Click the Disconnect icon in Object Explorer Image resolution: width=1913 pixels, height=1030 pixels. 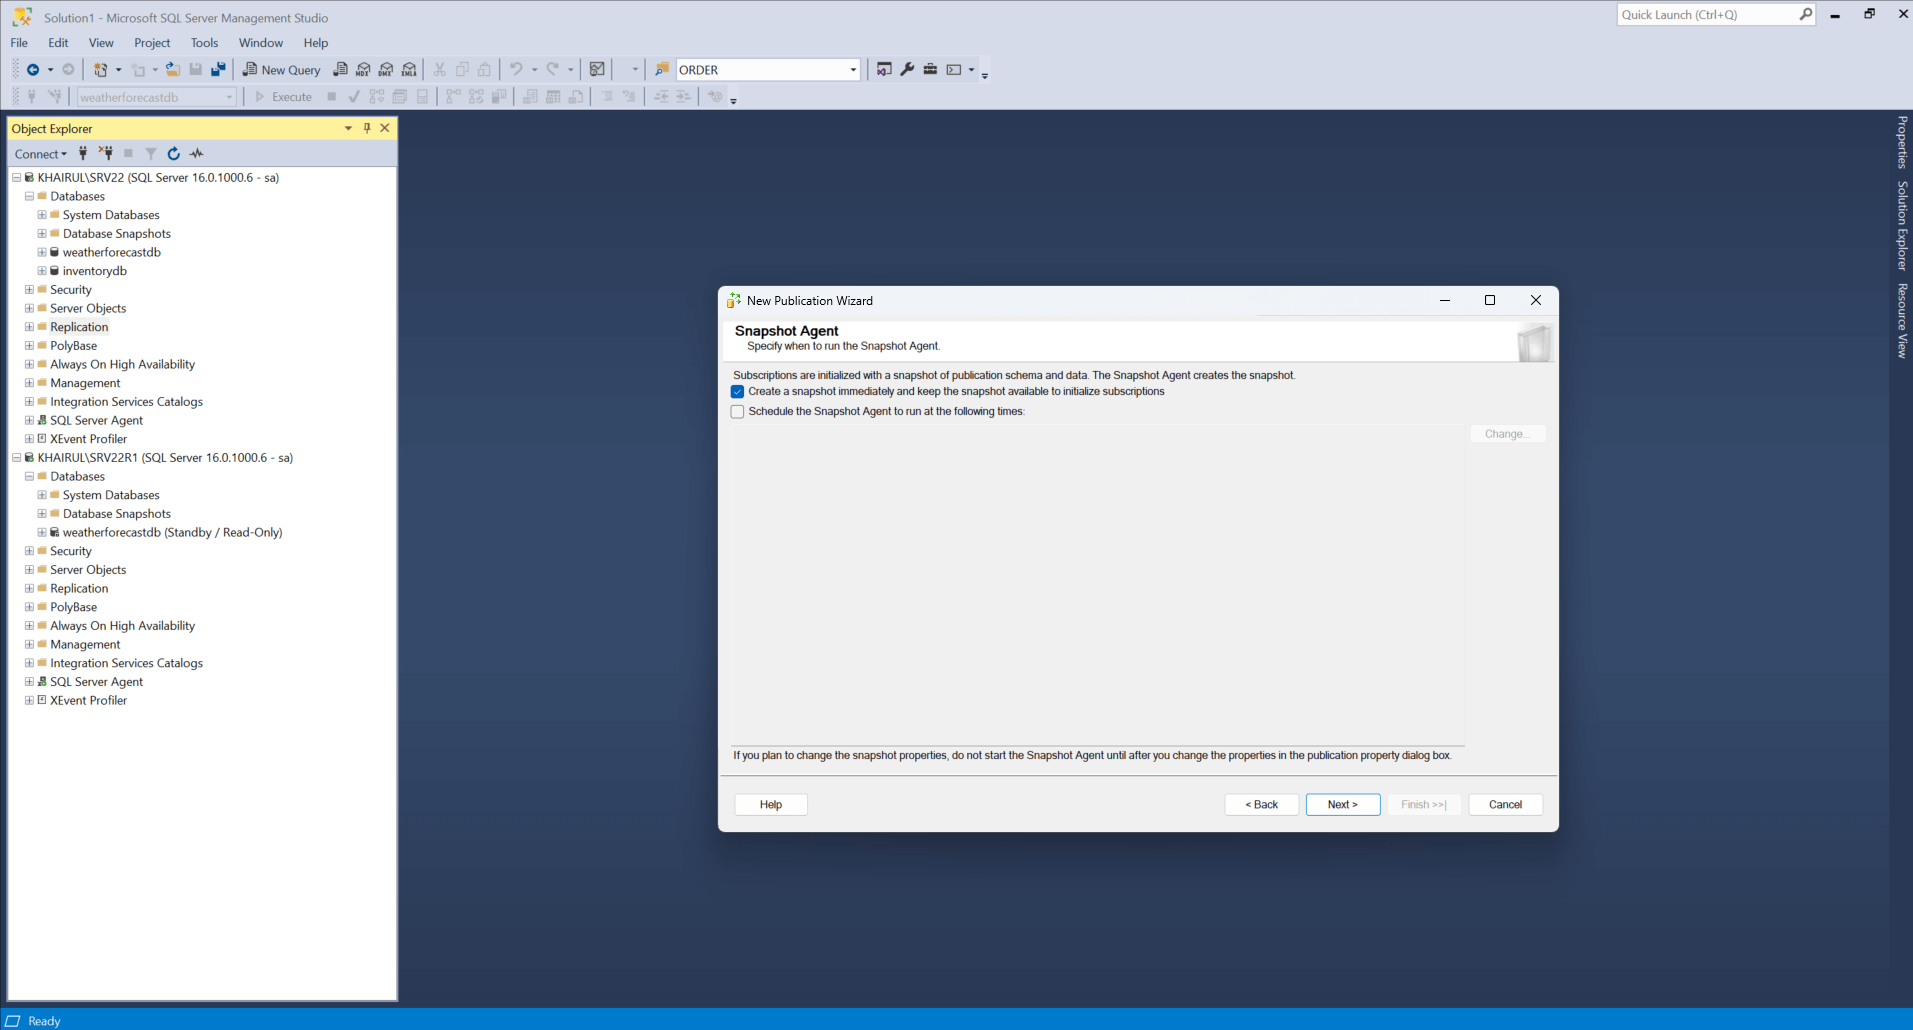pos(105,154)
